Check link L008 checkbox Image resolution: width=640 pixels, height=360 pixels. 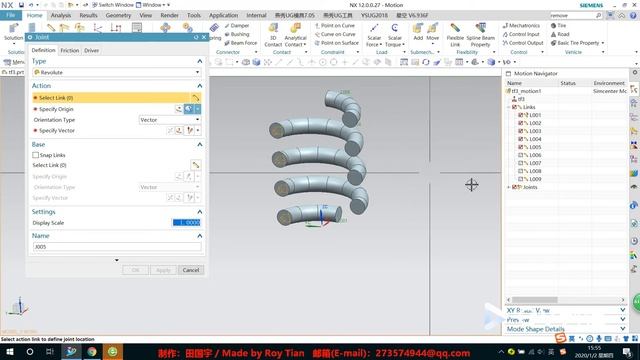pyautogui.click(x=521, y=171)
